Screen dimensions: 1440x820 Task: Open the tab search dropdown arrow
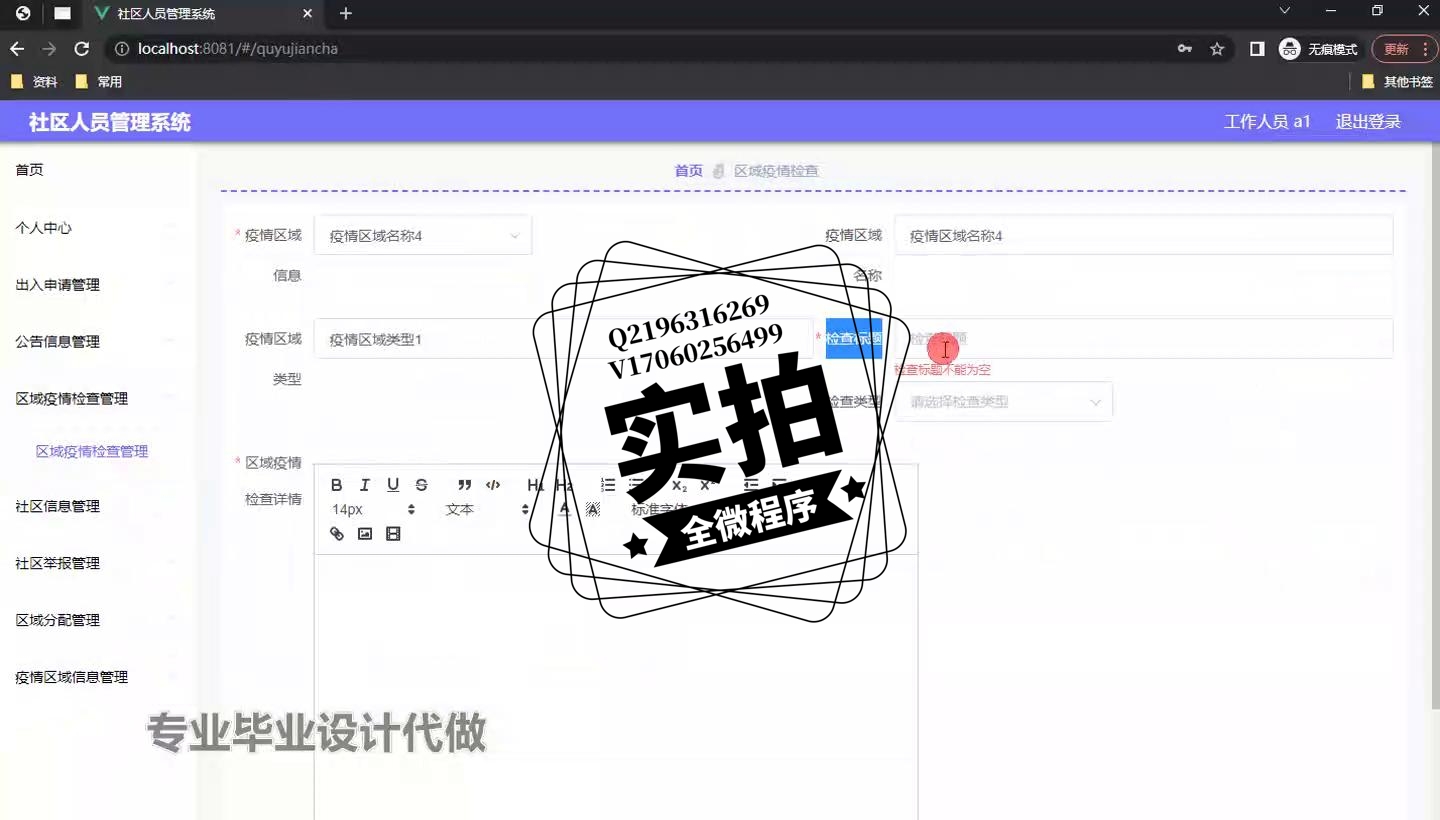[1285, 11]
